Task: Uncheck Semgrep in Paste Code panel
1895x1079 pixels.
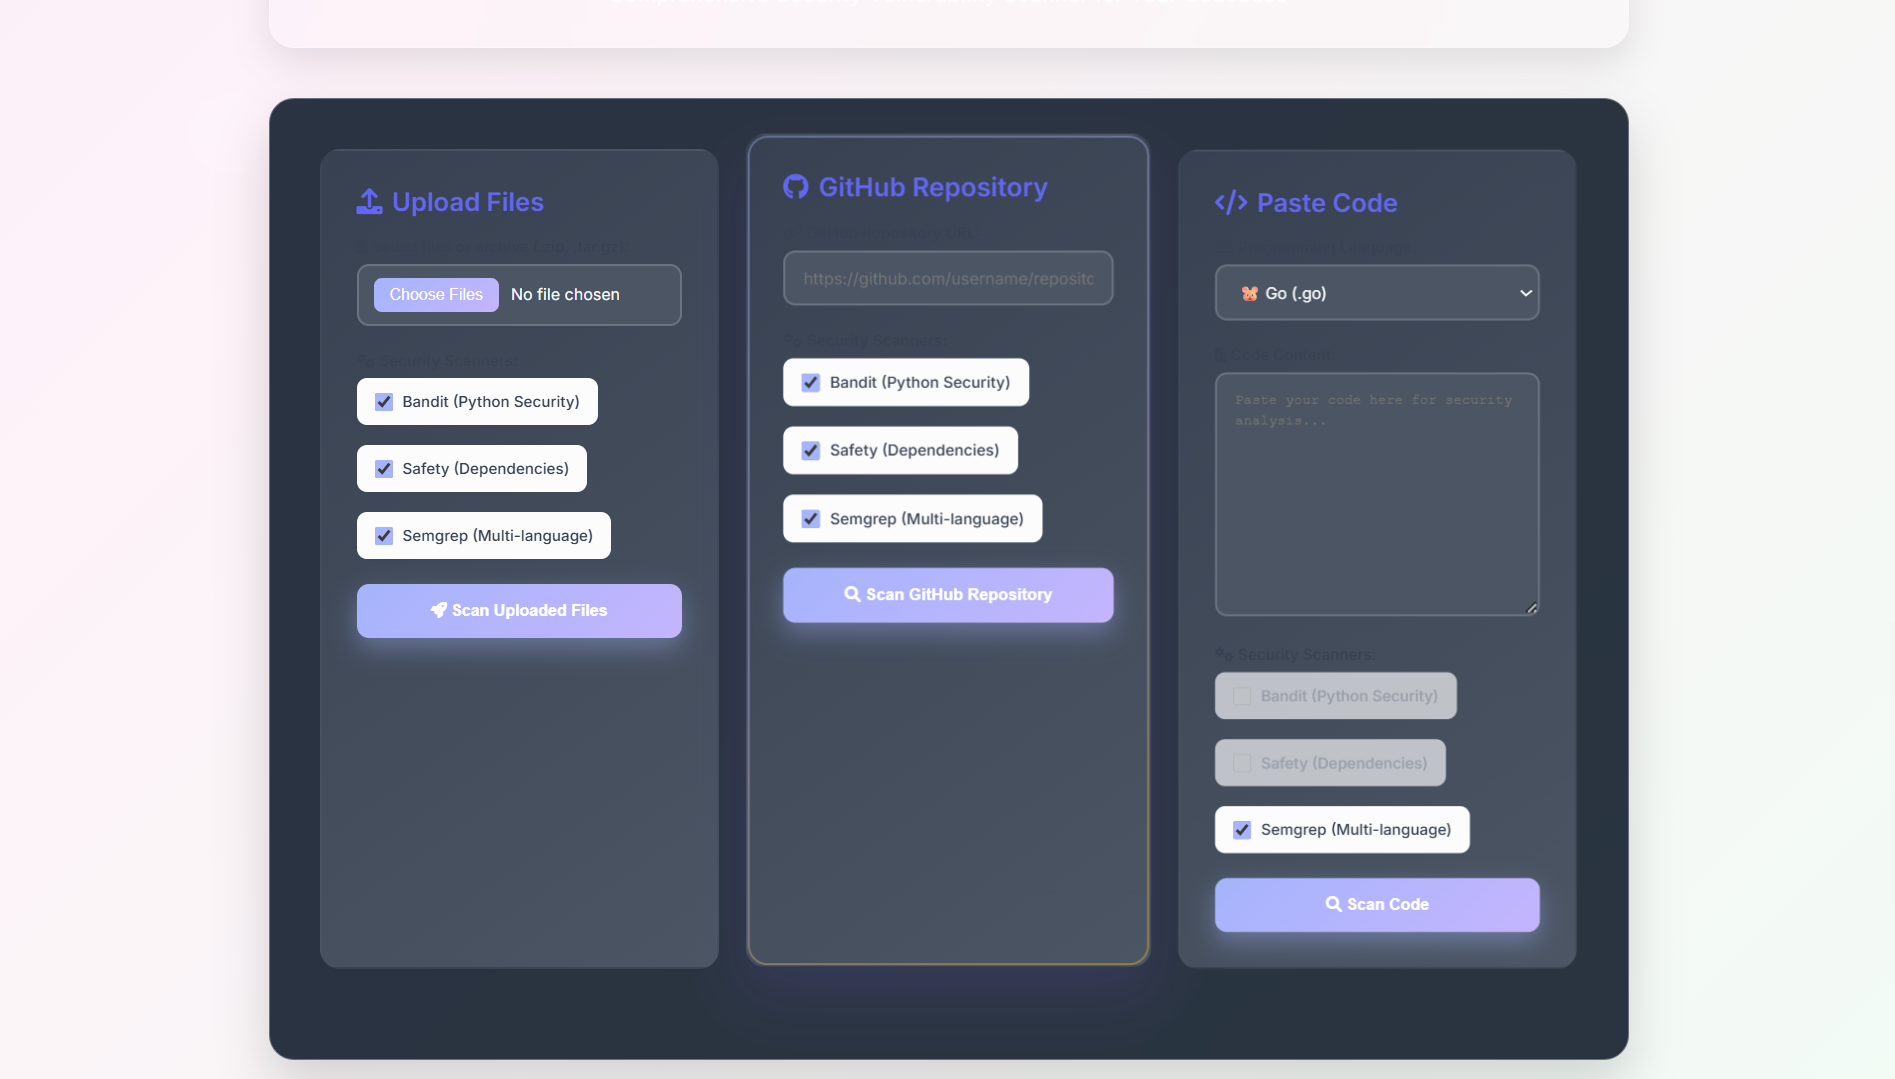Action: tap(1242, 830)
